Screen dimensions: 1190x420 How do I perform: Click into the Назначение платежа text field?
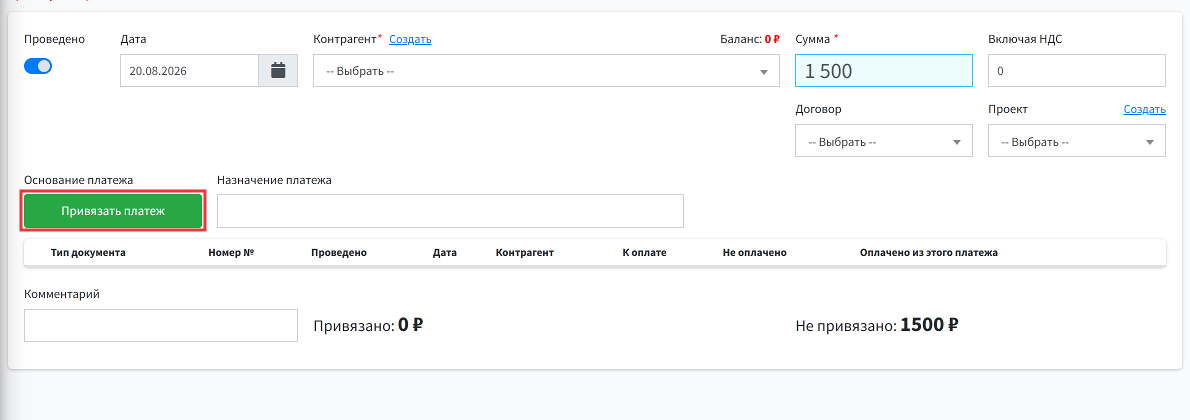pos(450,210)
